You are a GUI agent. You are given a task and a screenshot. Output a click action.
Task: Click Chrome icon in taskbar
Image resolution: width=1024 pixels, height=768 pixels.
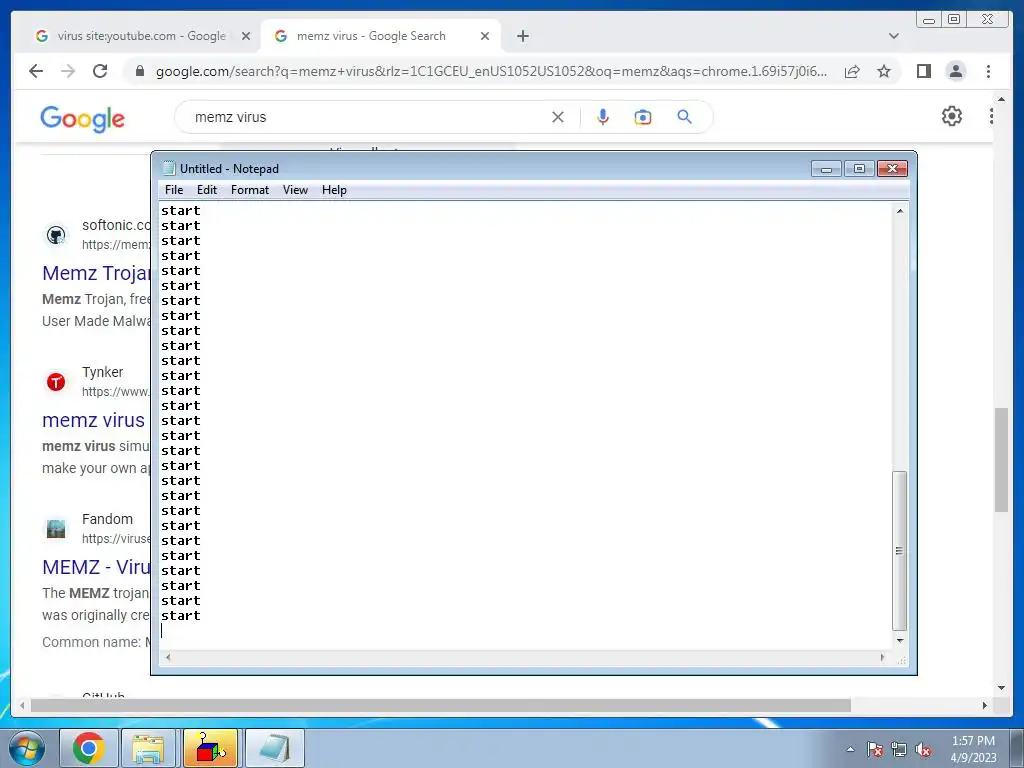[x=89, y=748]
